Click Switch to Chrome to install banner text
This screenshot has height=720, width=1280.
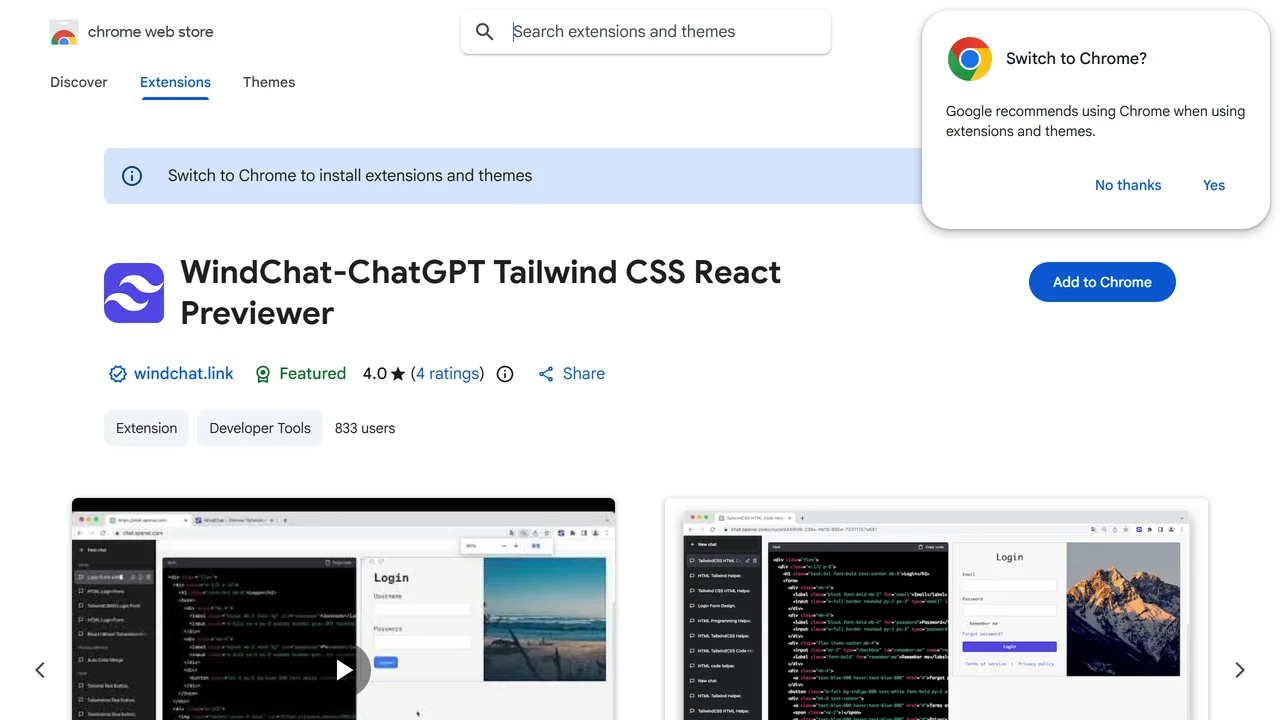click(x=350, y=176)
